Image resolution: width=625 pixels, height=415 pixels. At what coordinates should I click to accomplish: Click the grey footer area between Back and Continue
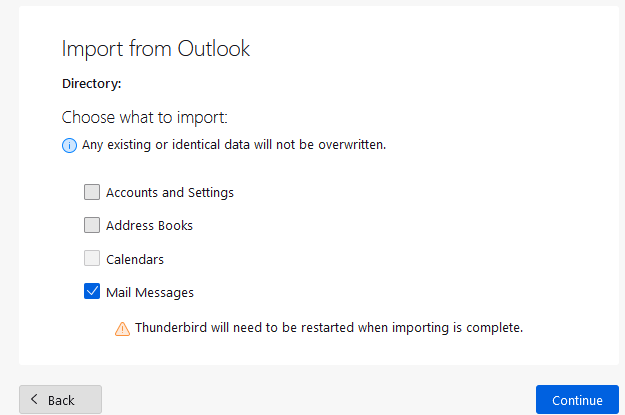tap(318, 400)
